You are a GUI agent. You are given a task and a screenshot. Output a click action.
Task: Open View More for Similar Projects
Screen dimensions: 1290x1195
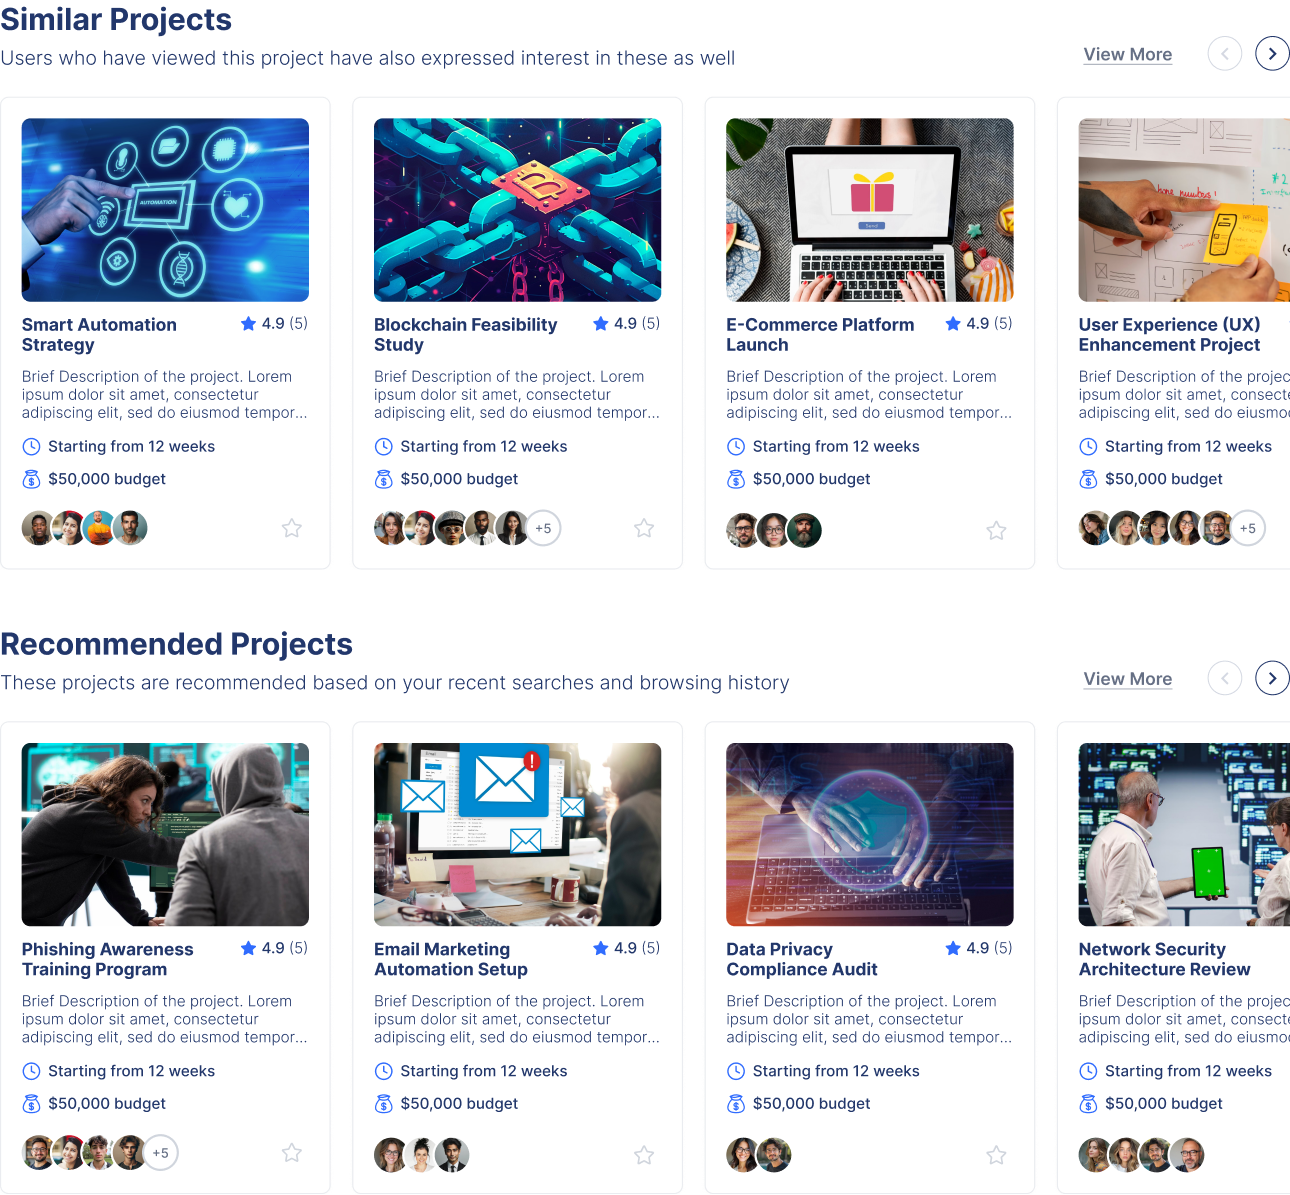pyautogui.click(x=1128, y=55)
